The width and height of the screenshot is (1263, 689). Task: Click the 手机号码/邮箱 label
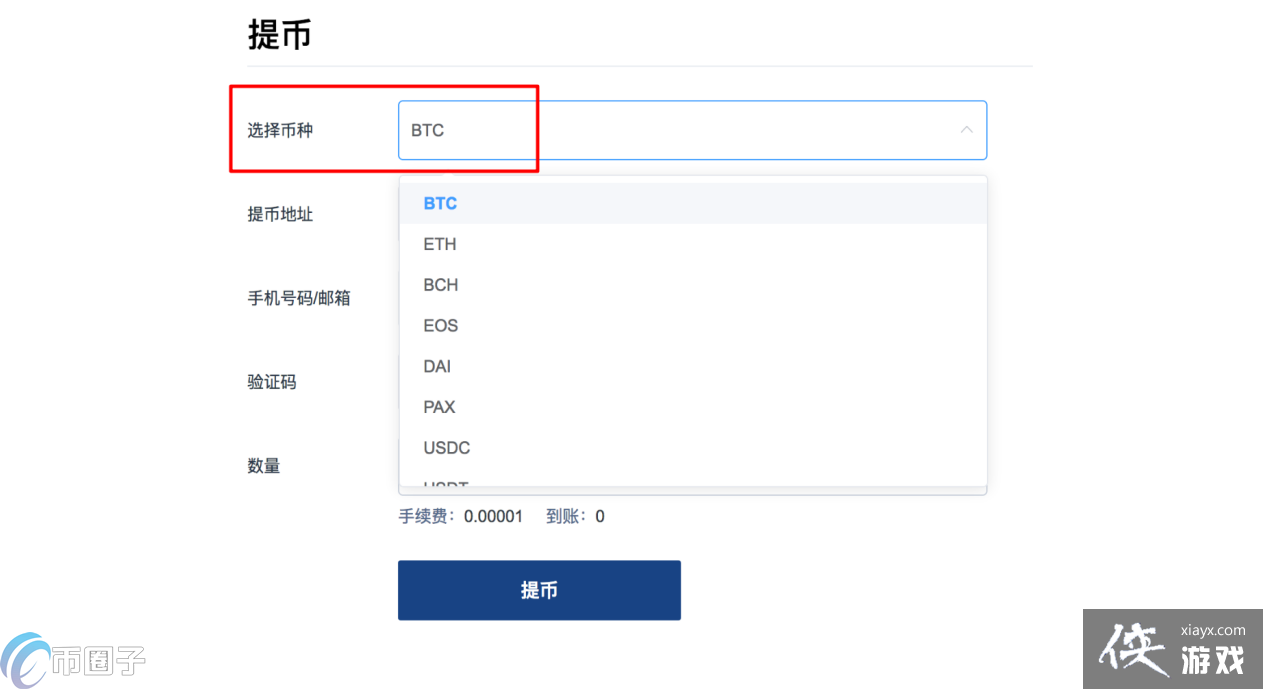tap(297, 297)
